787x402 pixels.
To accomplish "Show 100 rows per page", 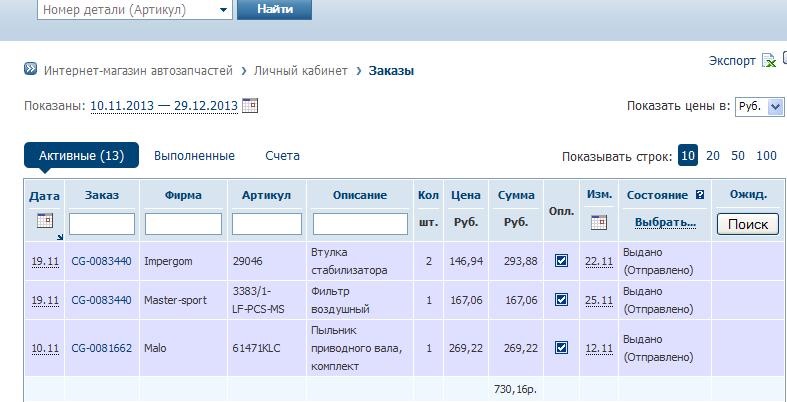I will [x=766, y=156].
